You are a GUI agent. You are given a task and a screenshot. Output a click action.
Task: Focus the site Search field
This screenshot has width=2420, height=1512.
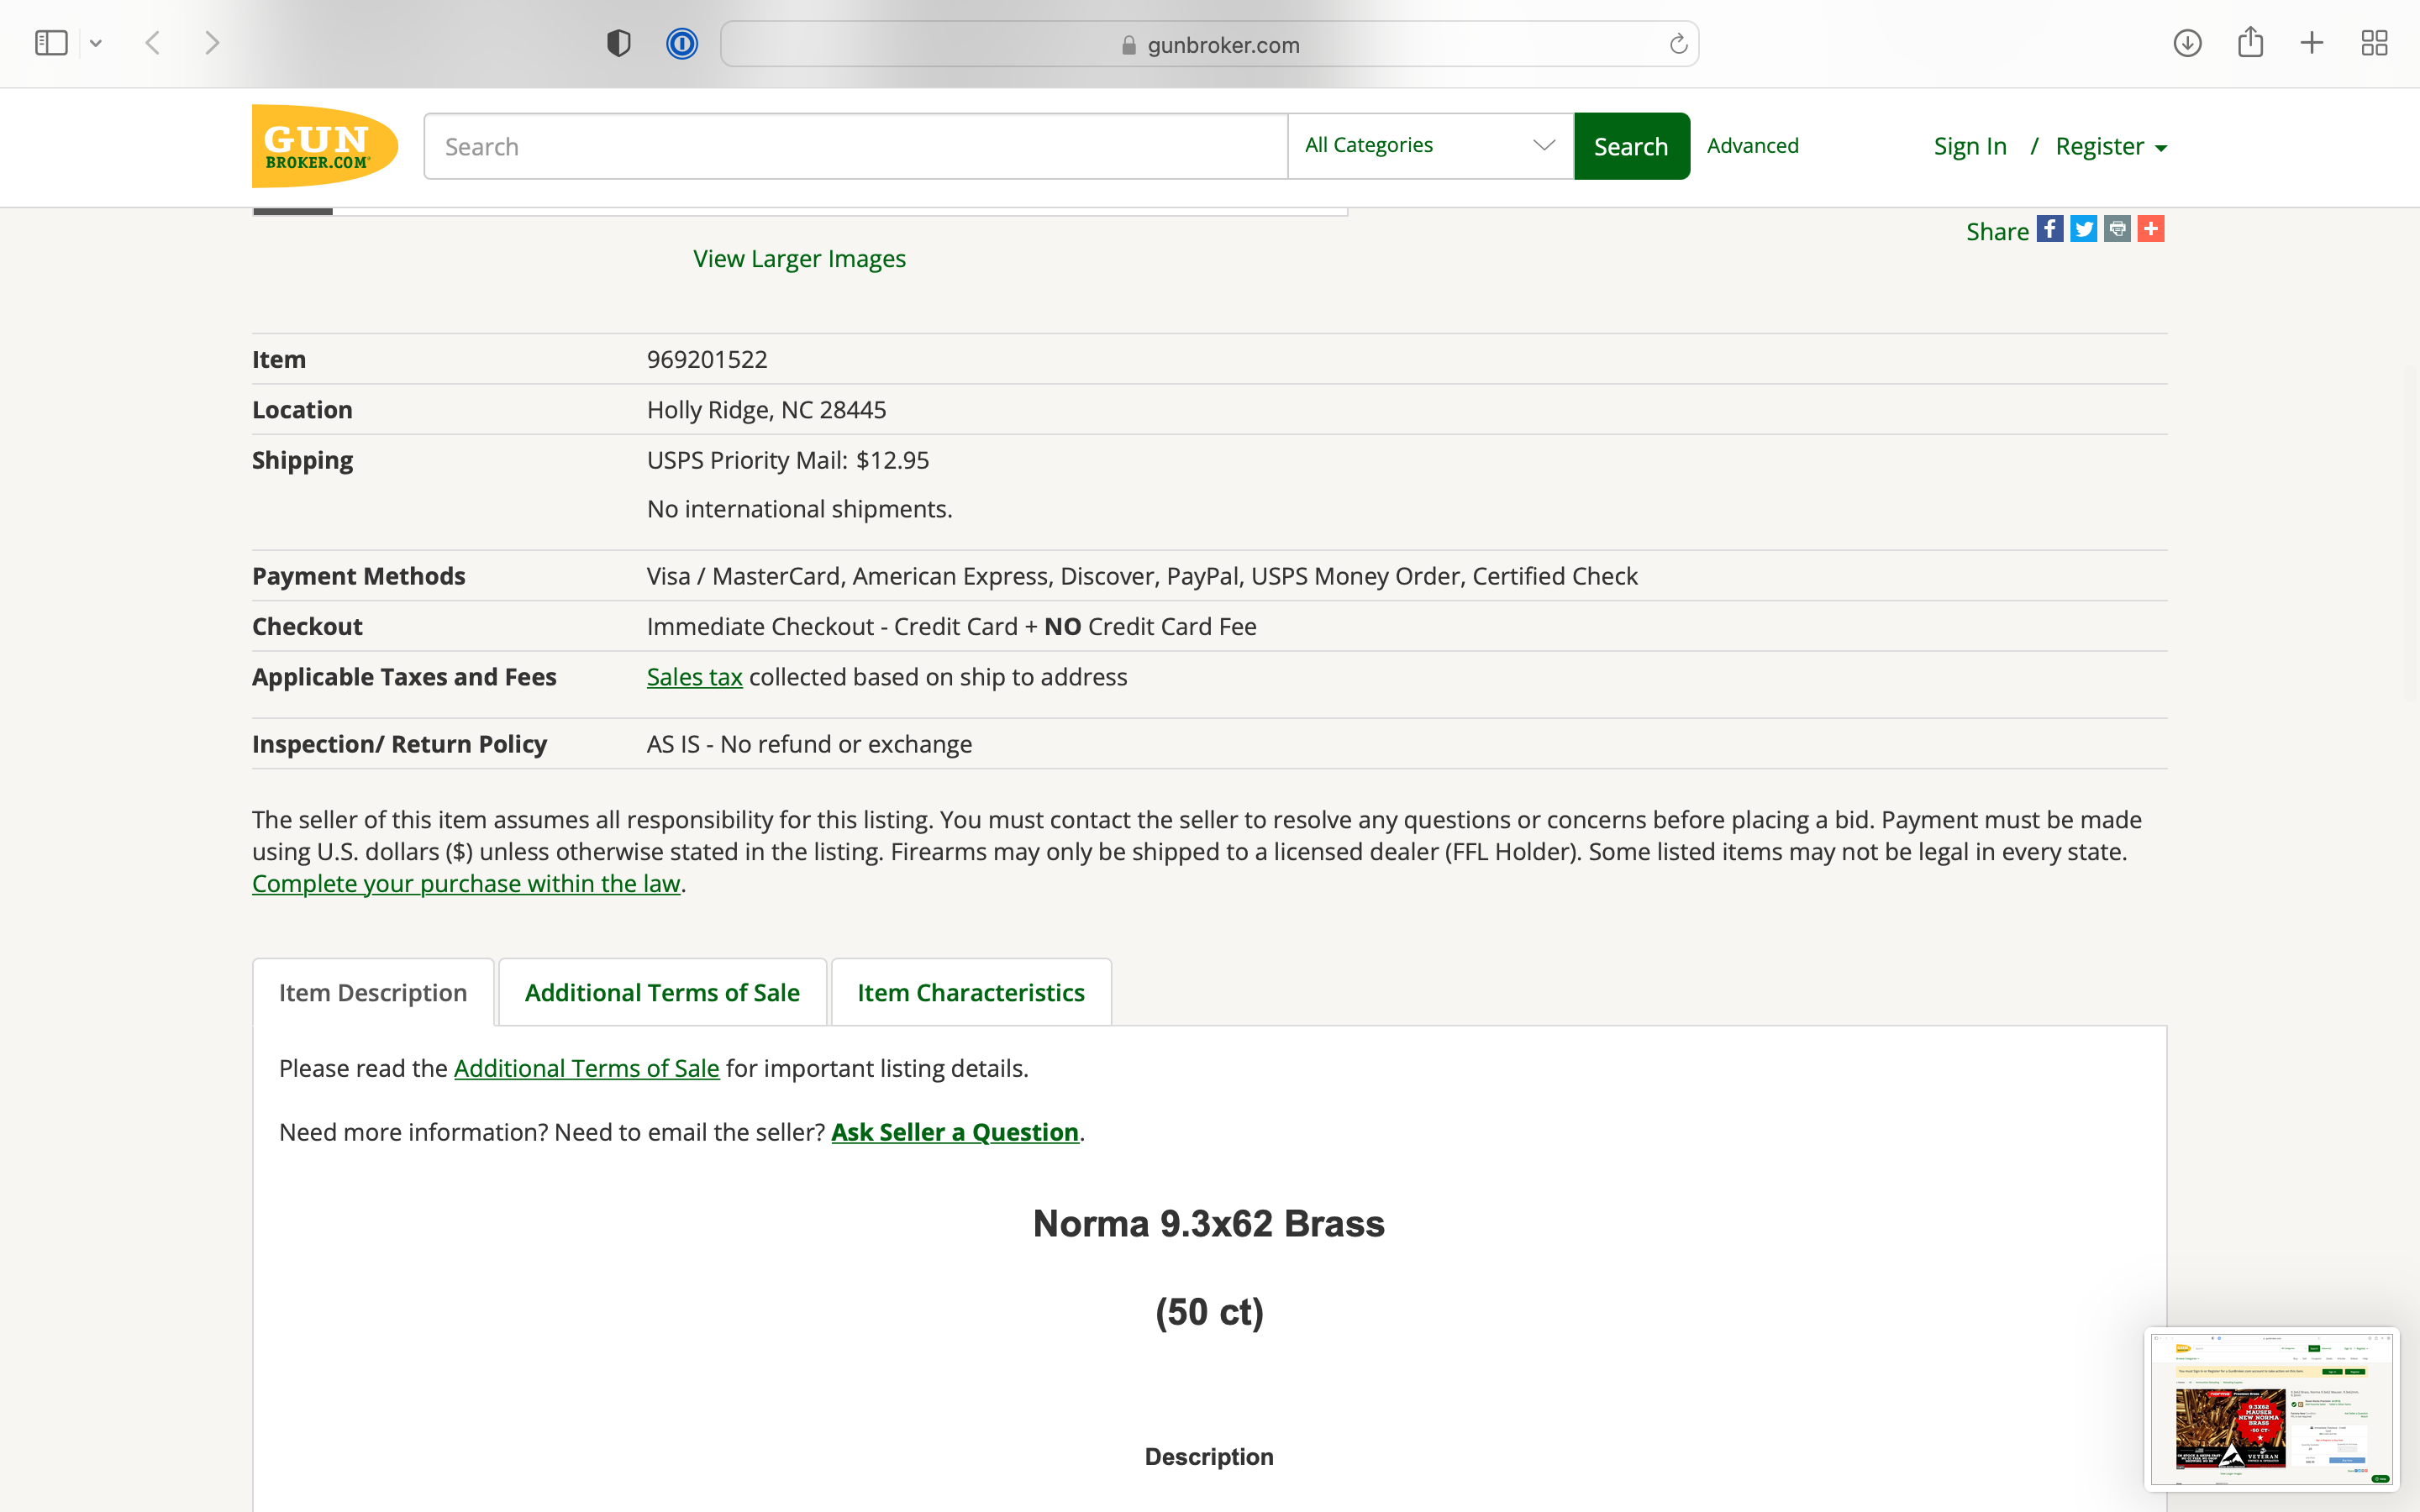coord(856,146)
